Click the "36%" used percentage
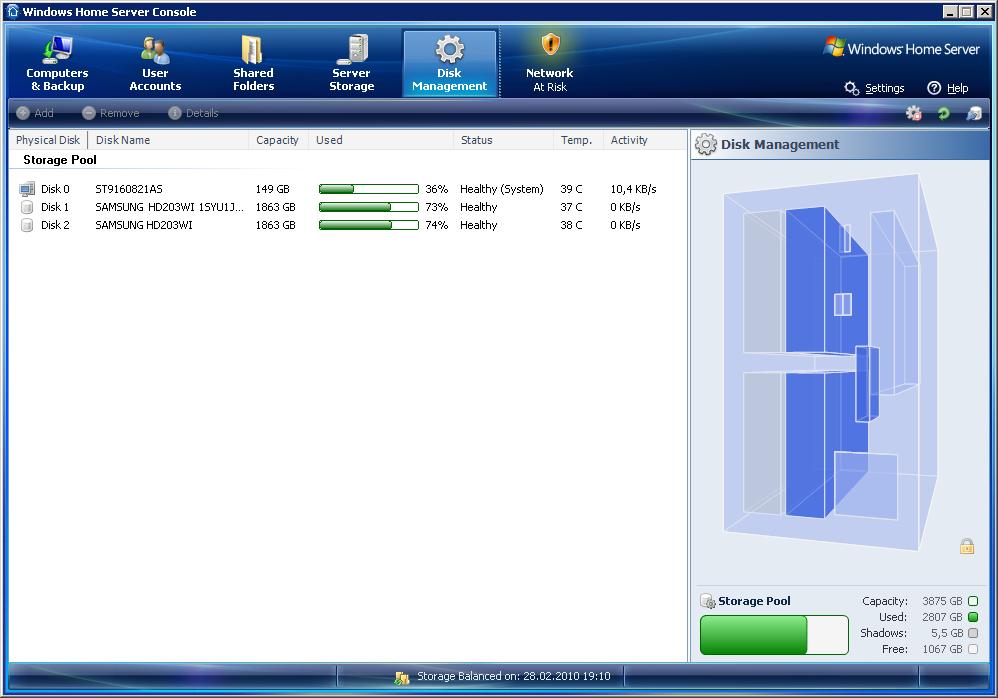998x698 pixels. (437, 189)
